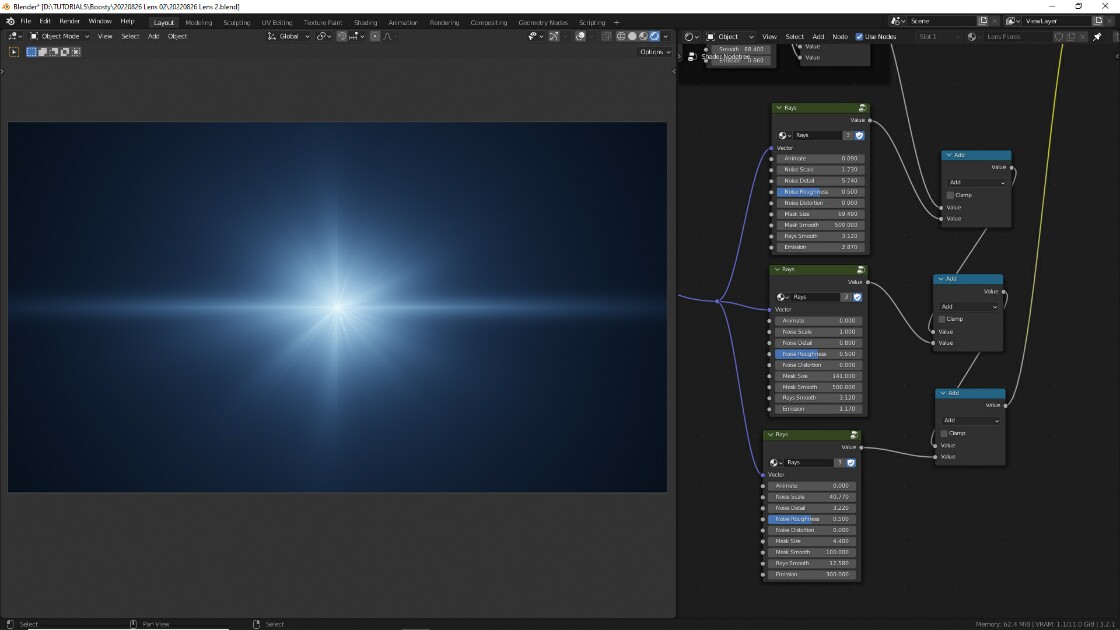This screenshot has height=630, width=1120.
Task: Toggle the X-ray icon in viewport header
Action: [606, 36]
